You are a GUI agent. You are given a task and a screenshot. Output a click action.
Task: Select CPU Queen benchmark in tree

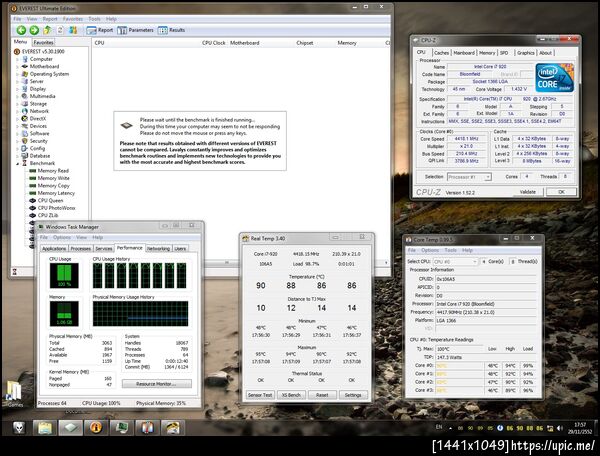[x=50, y=200]
